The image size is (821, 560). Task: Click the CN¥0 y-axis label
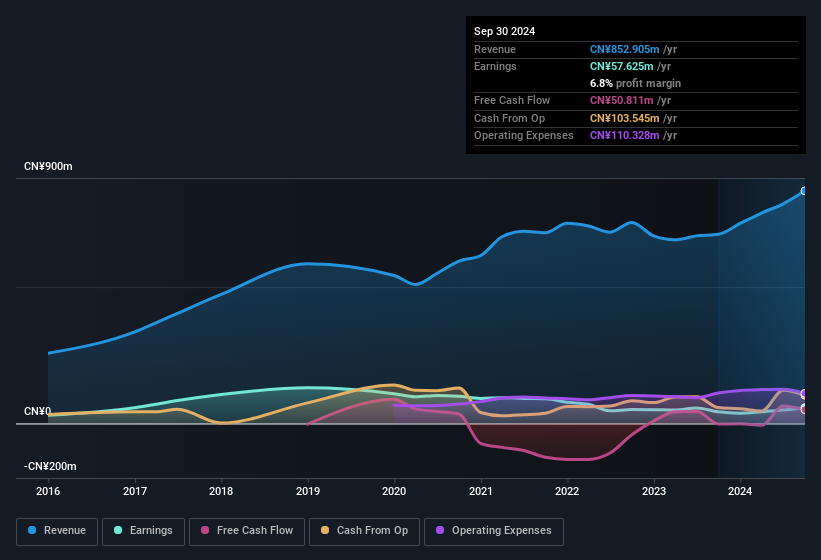(38, 411)
